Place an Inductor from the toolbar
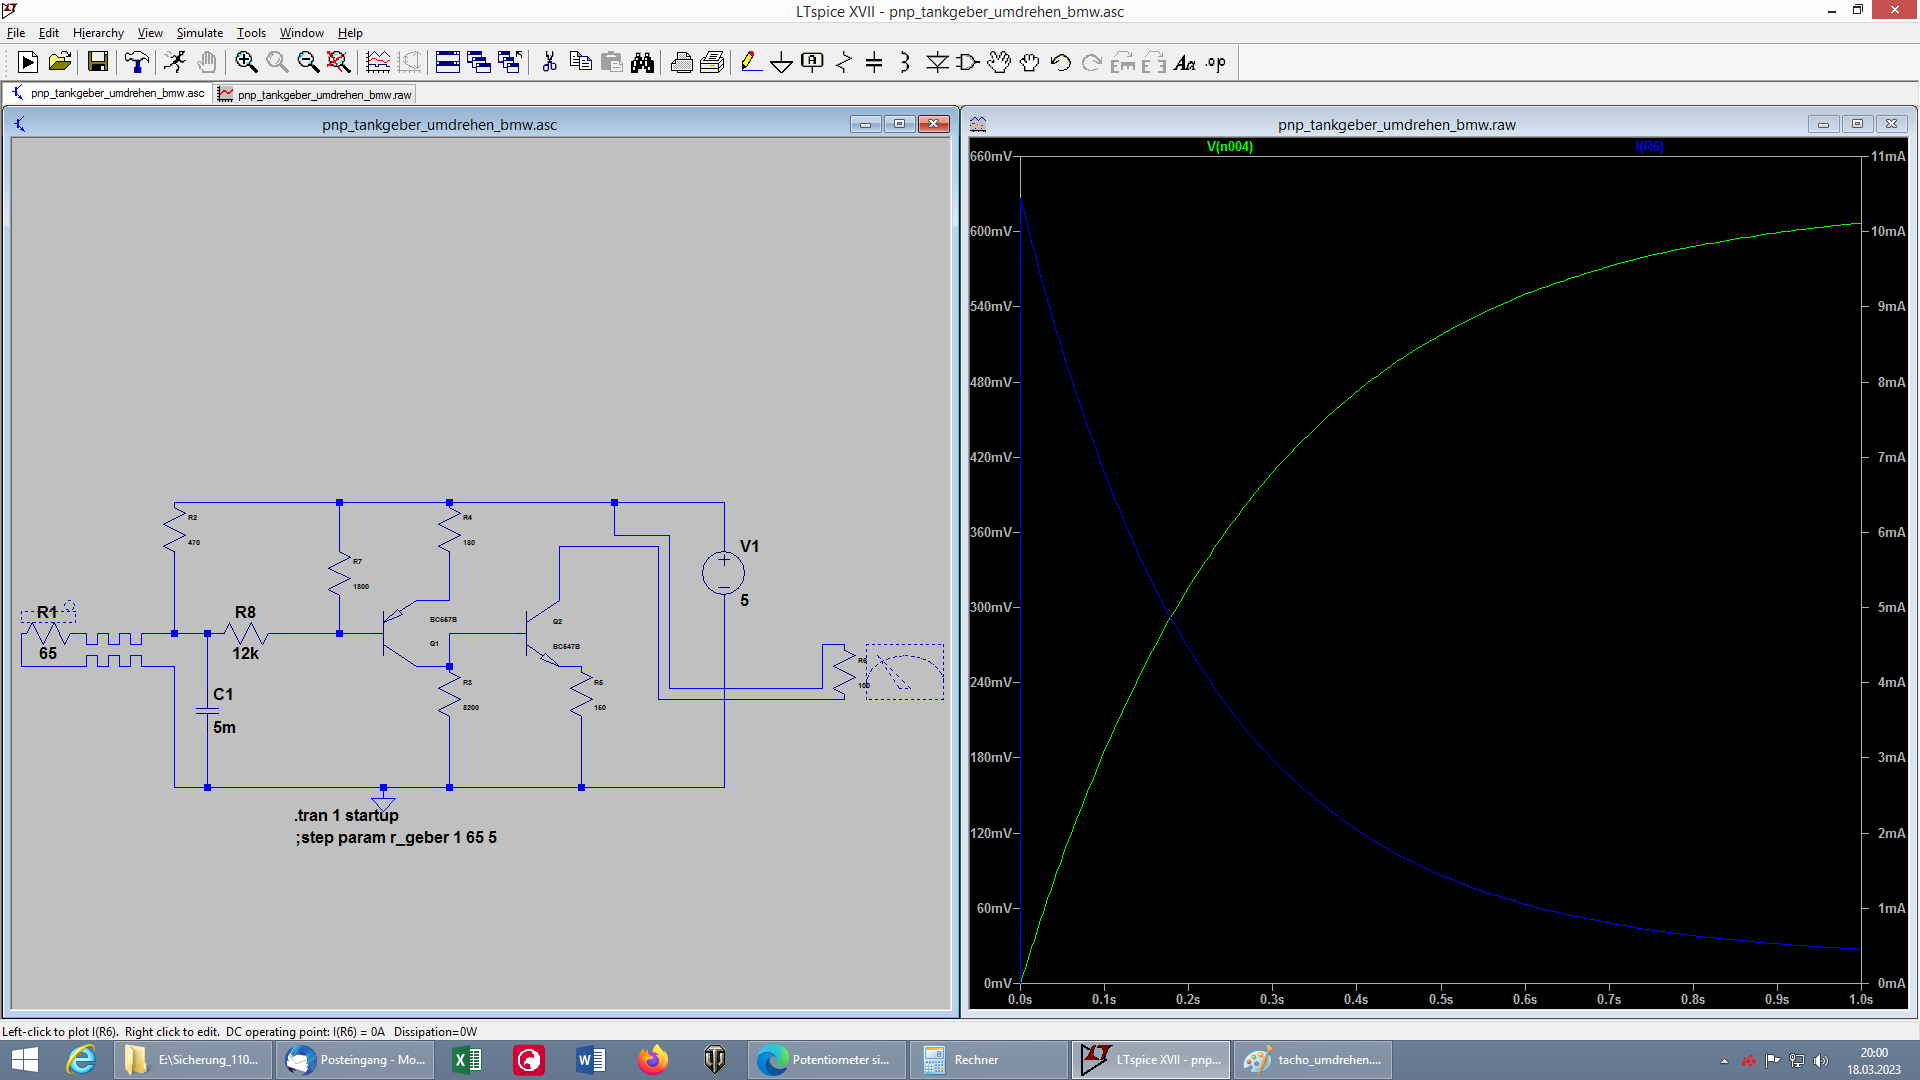 [x=905, y=63]
